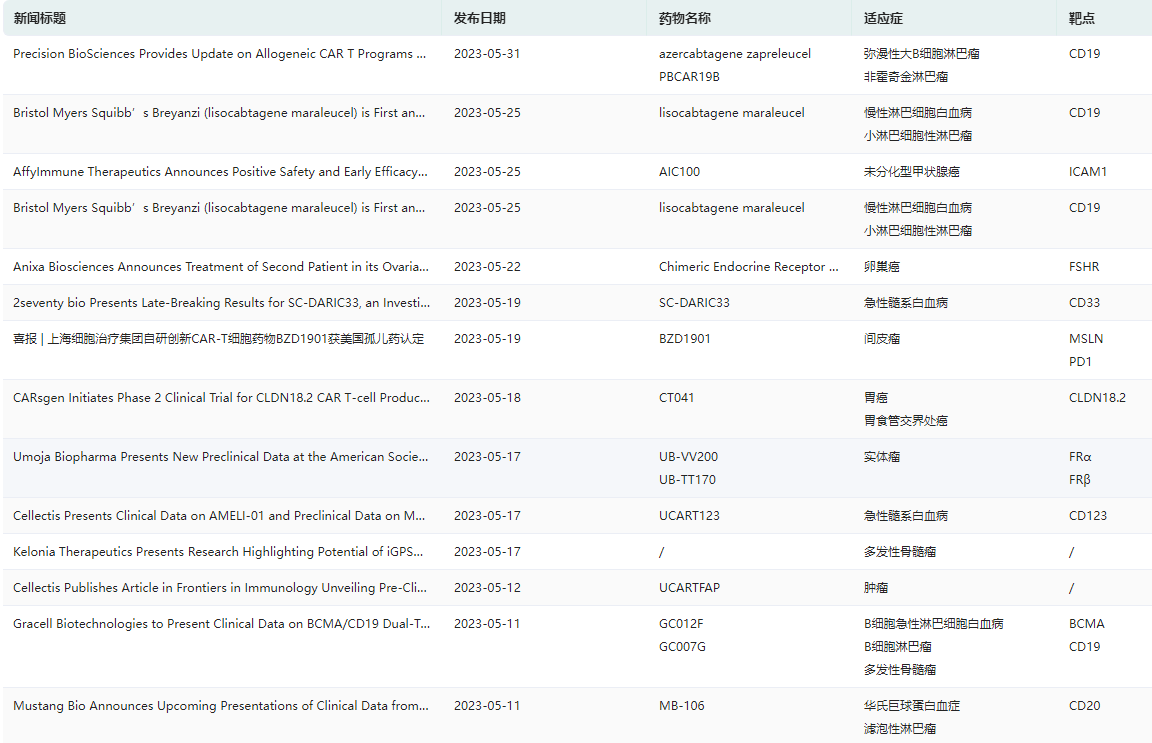Click target MSLN
This screenshot has height=743, width=1152.
[1086, 339]
